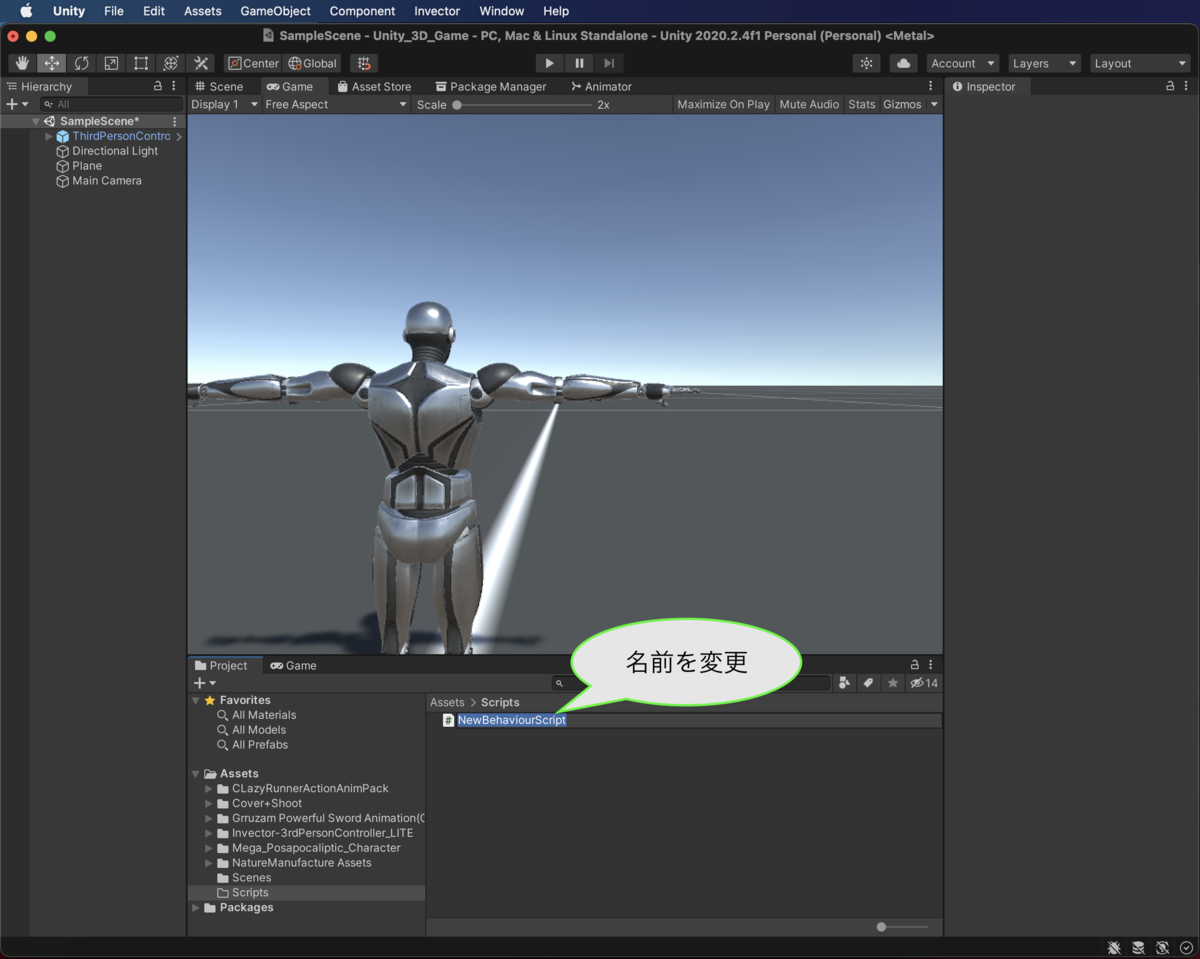Select the Rect transform tool

coord(141,63)
